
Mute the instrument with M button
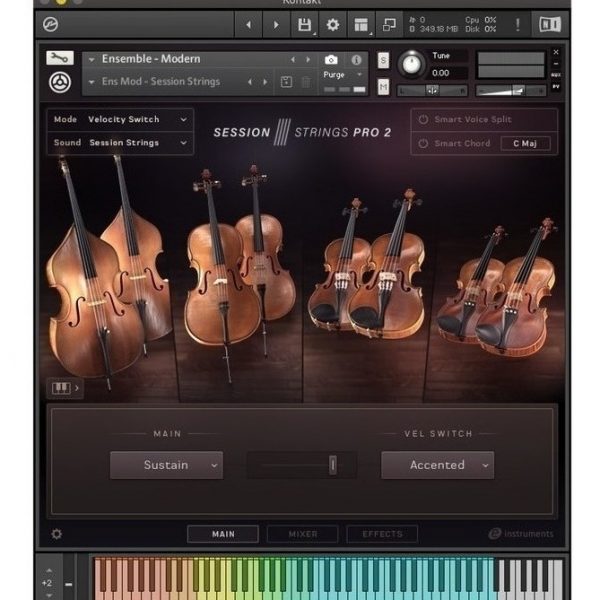(x=383, y=87)
